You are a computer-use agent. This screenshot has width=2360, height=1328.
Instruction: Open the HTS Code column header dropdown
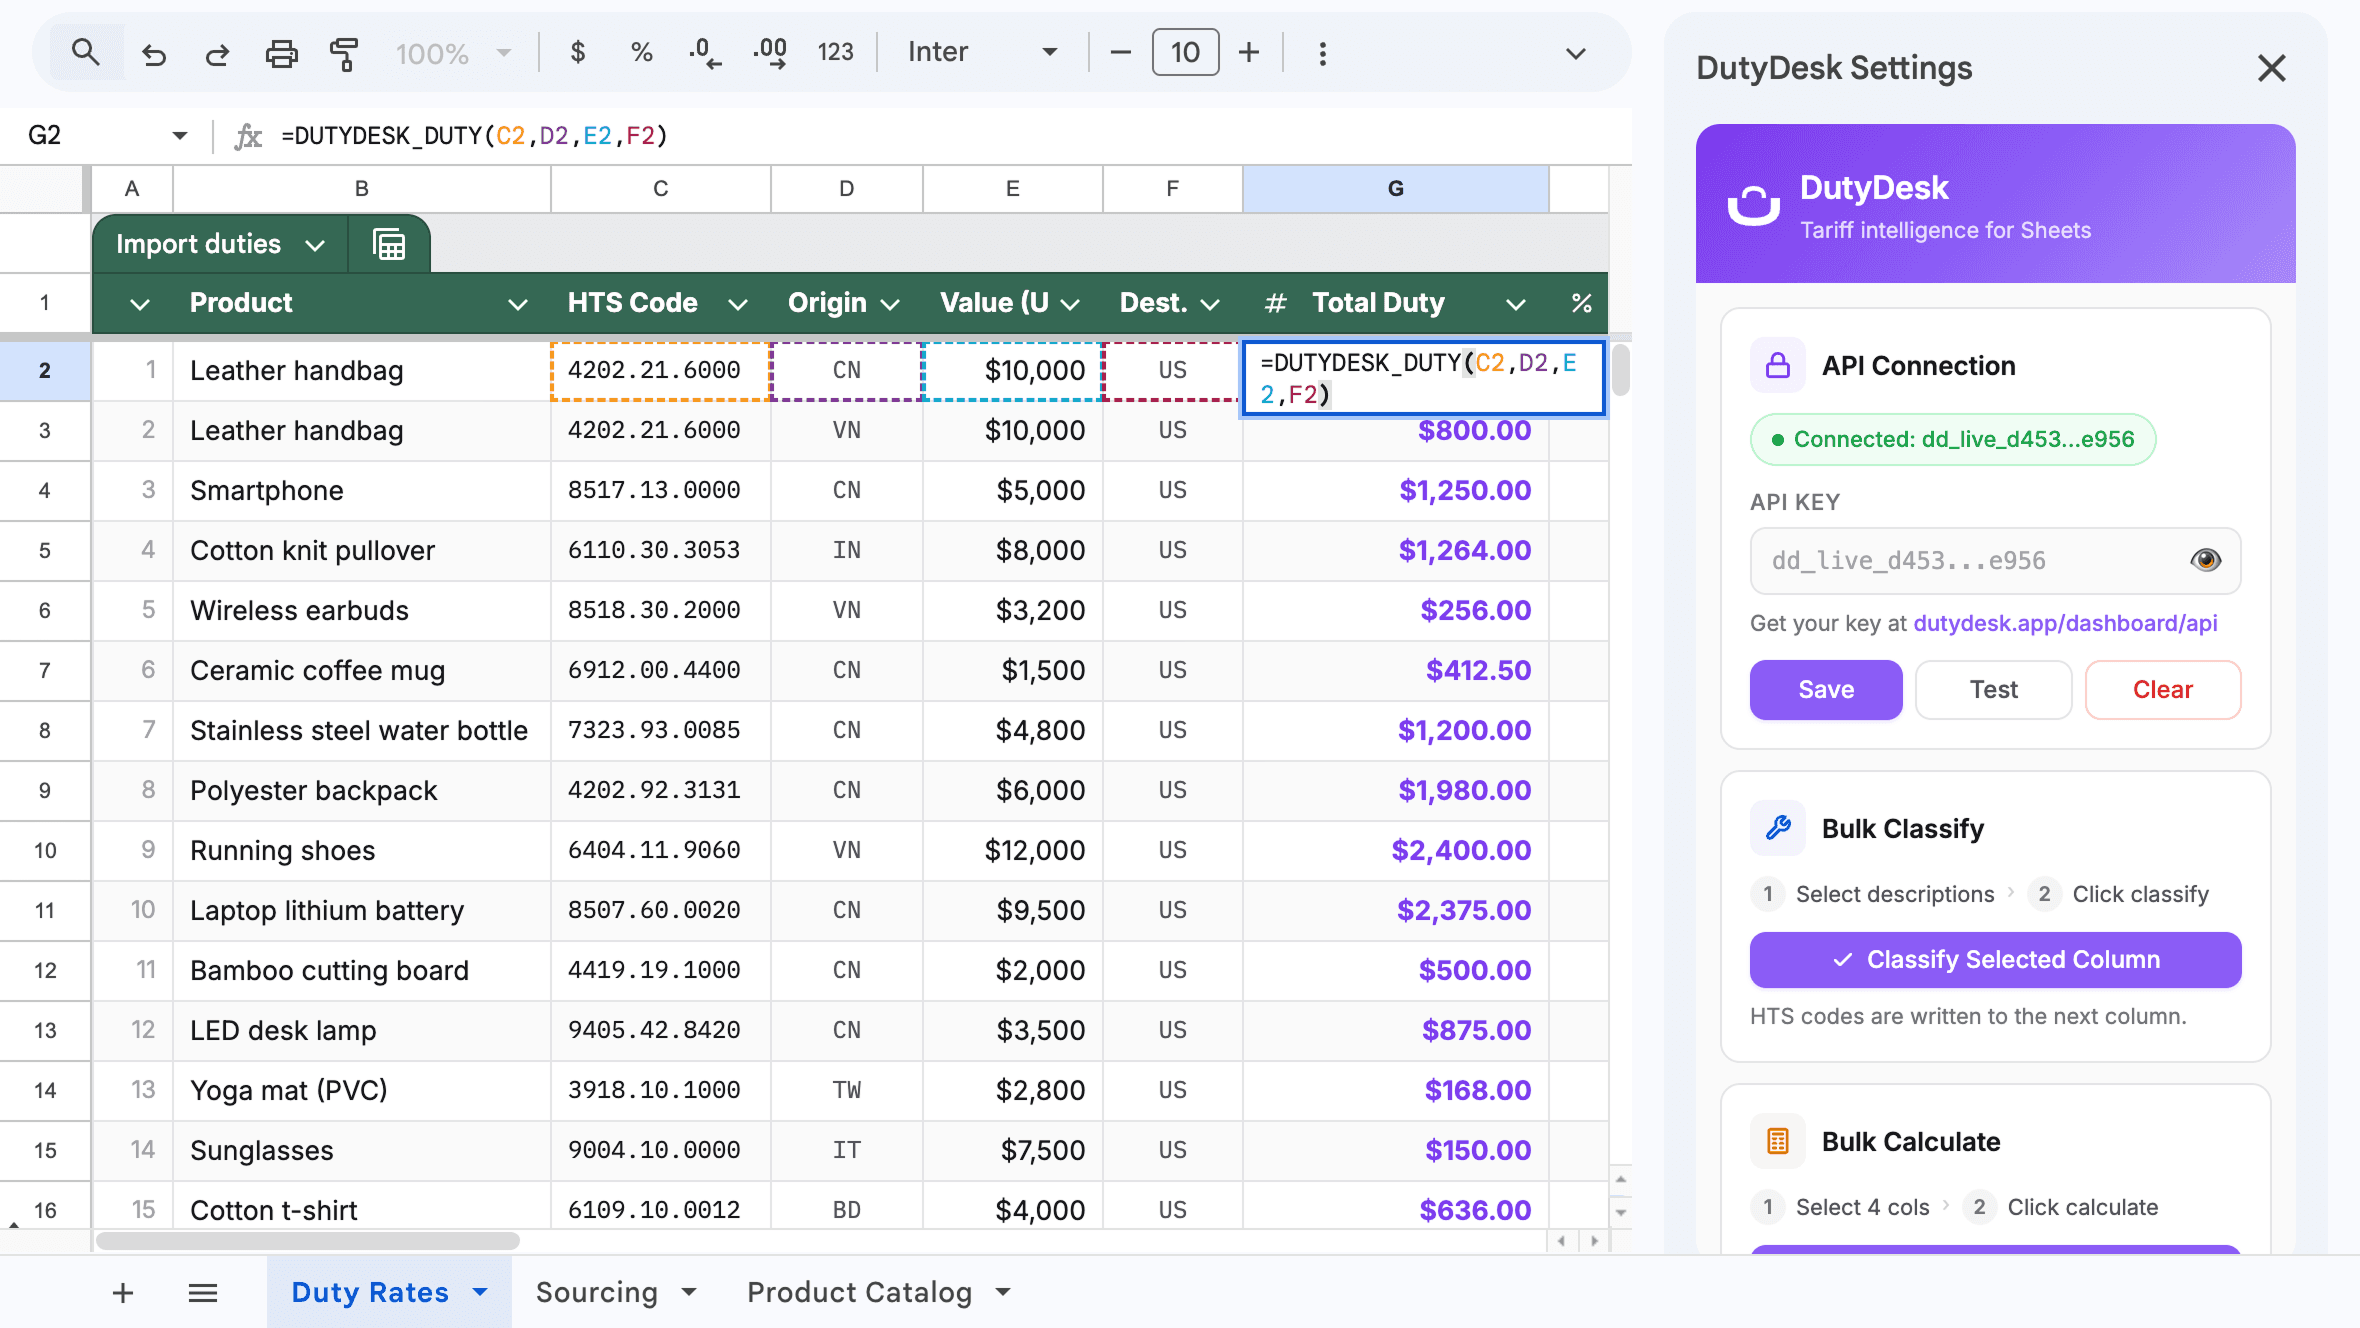(x=738, y=302)
